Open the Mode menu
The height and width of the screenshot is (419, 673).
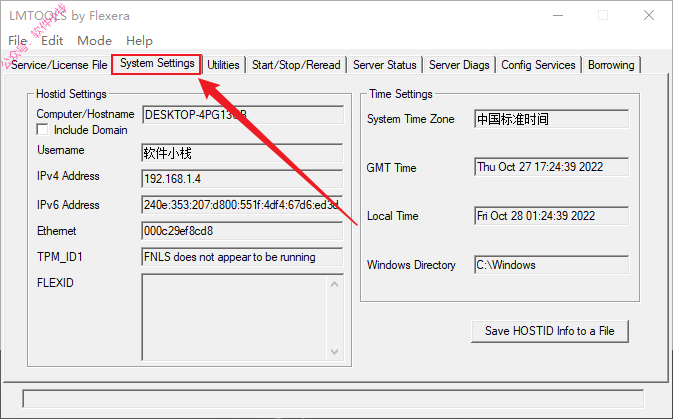click(x=94, y=41)
